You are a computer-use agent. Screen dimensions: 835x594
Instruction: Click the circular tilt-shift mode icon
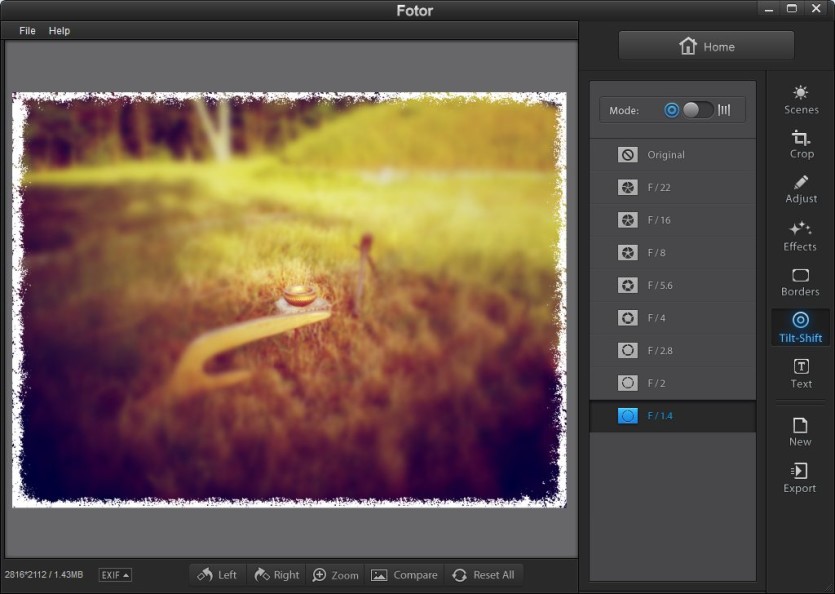[x=672, y=110]
